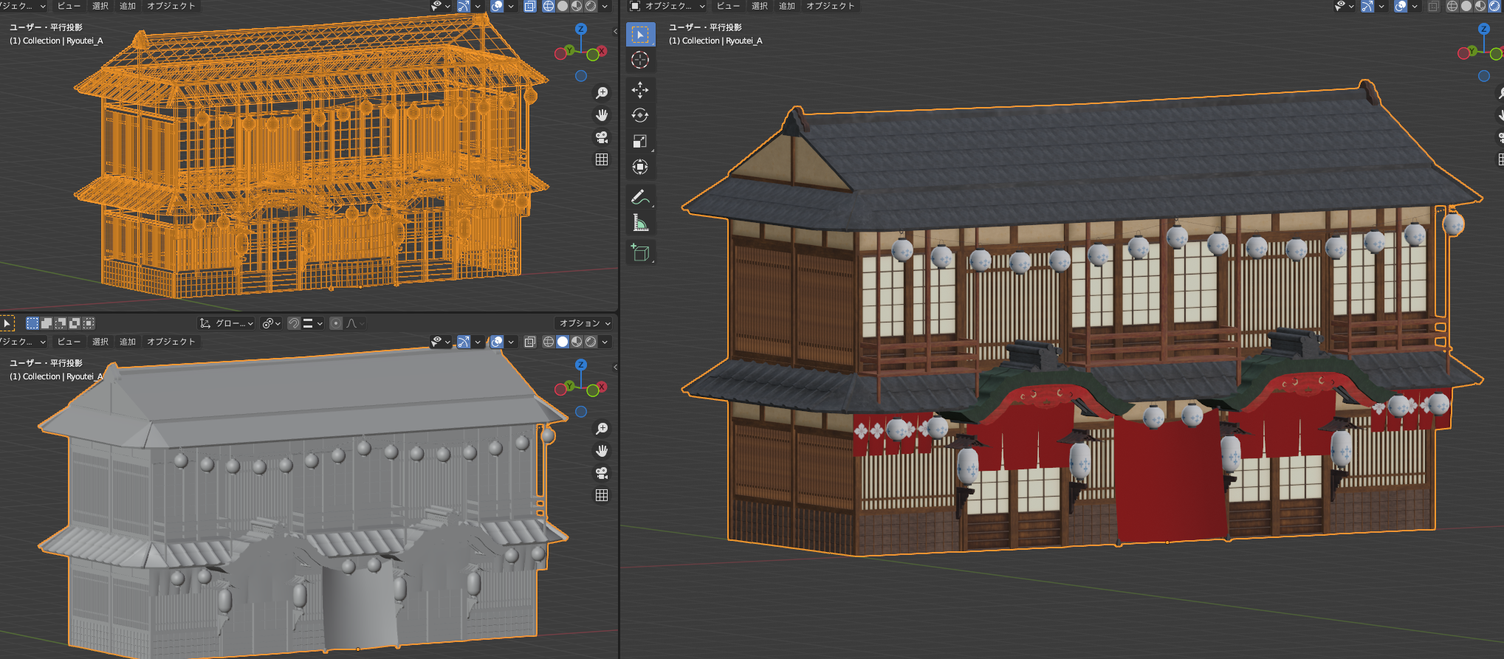
Task: Toggle gizmo display in top-left viewport header
Action: pos(464,6)
